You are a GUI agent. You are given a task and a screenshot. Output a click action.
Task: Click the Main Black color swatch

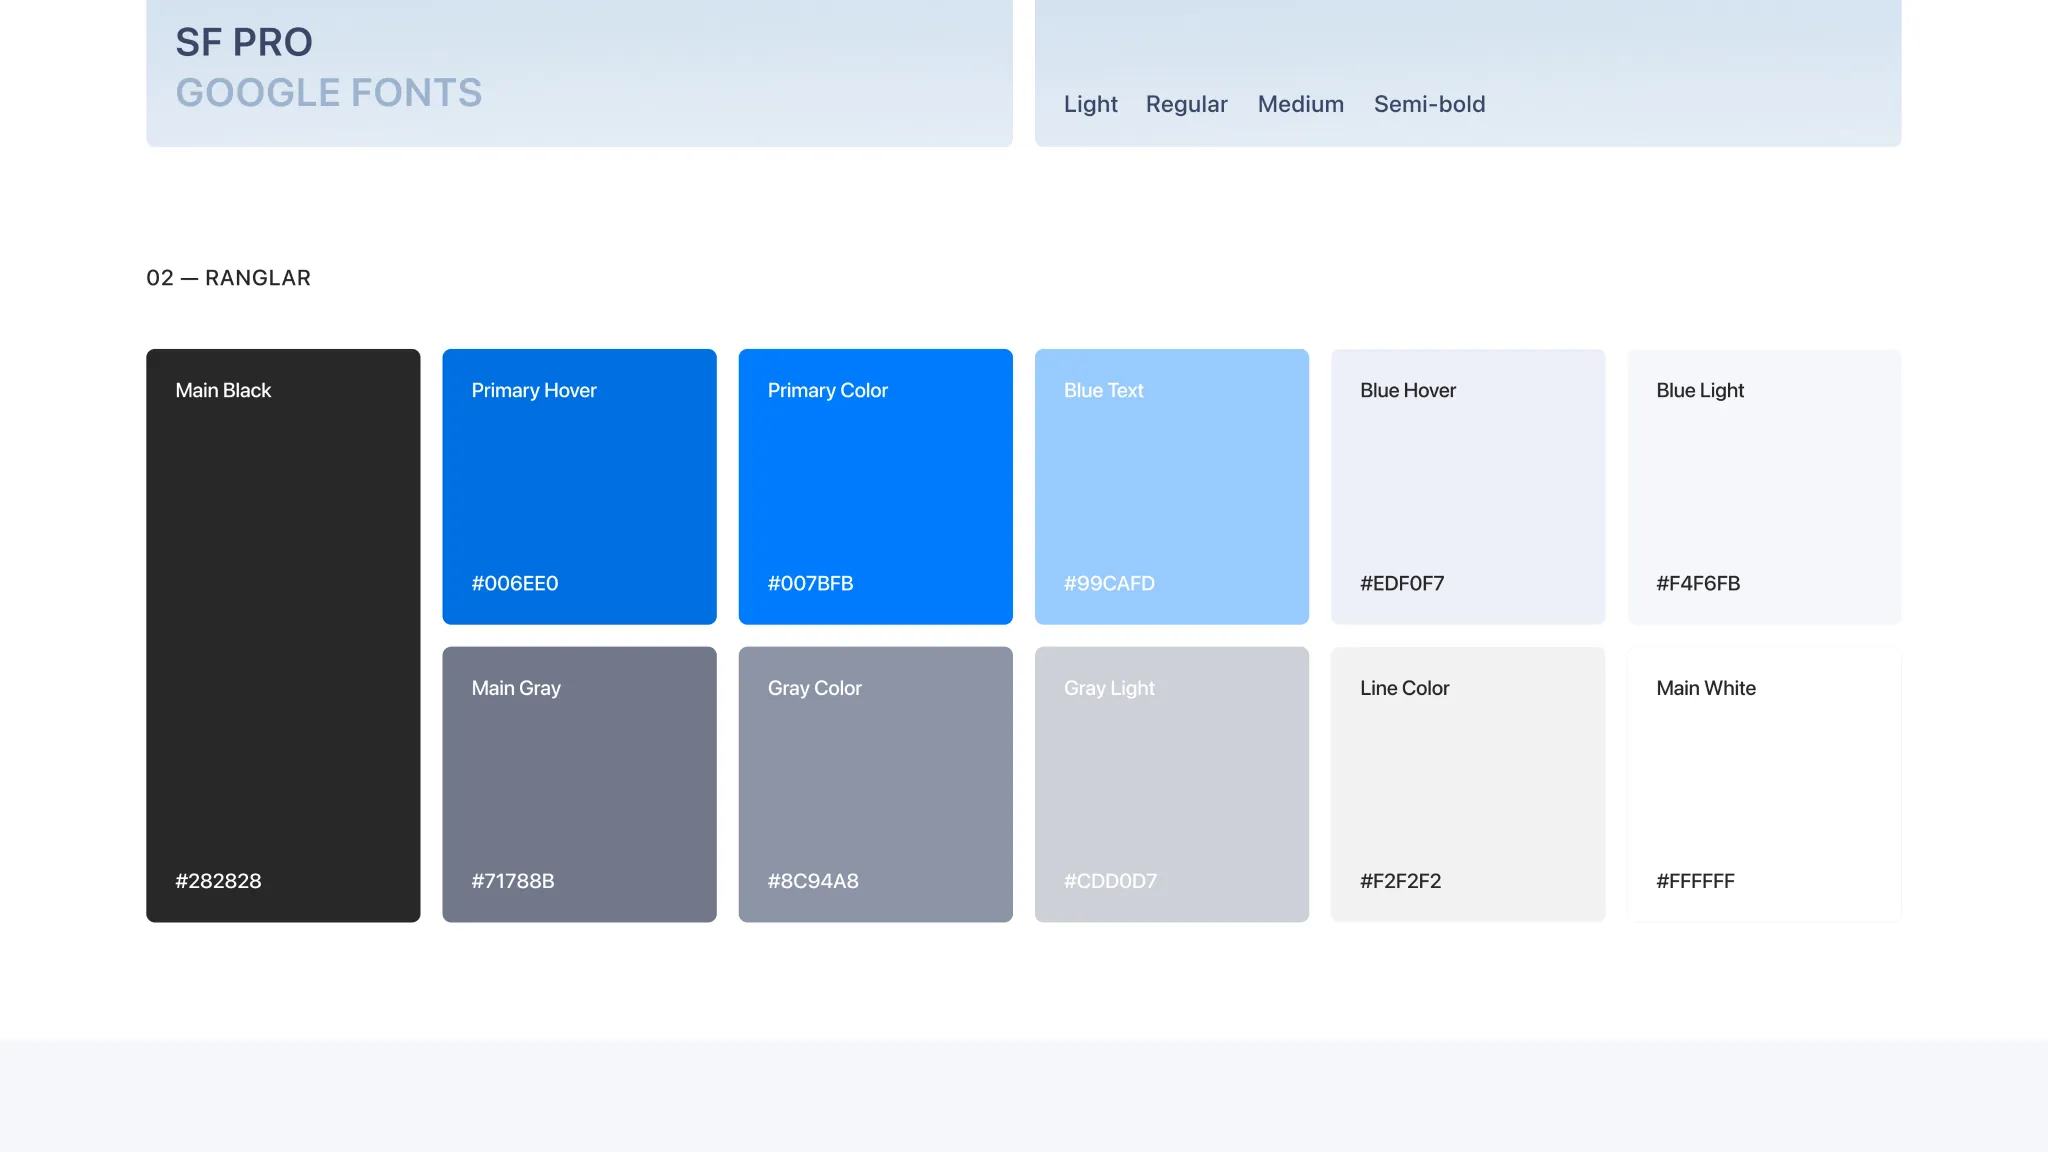tap(283, 635)
